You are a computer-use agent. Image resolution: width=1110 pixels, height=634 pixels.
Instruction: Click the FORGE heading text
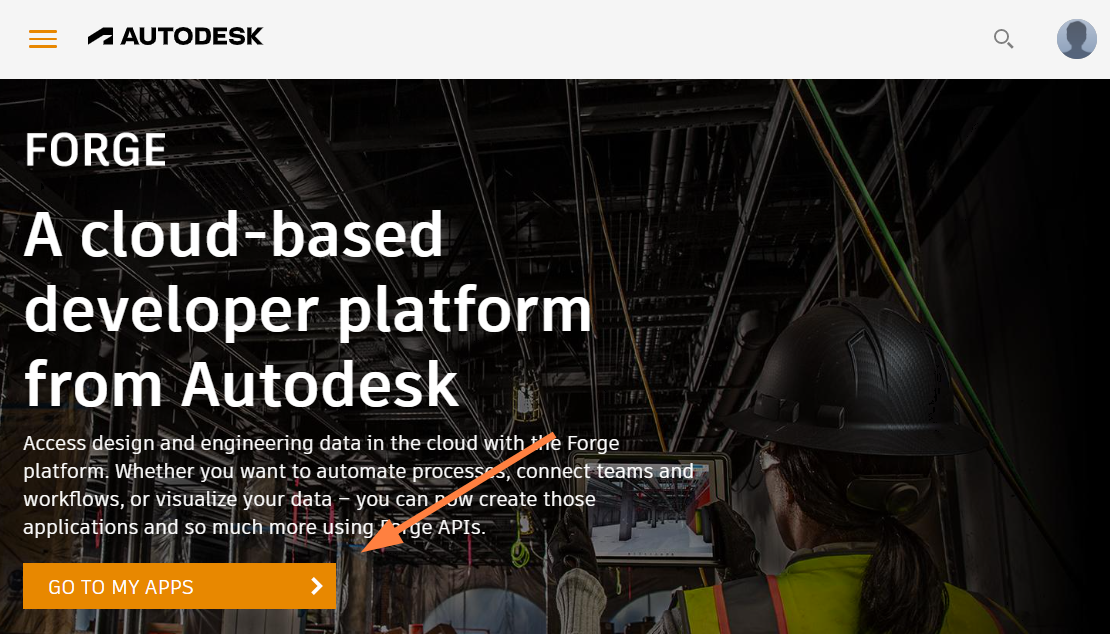96,149
